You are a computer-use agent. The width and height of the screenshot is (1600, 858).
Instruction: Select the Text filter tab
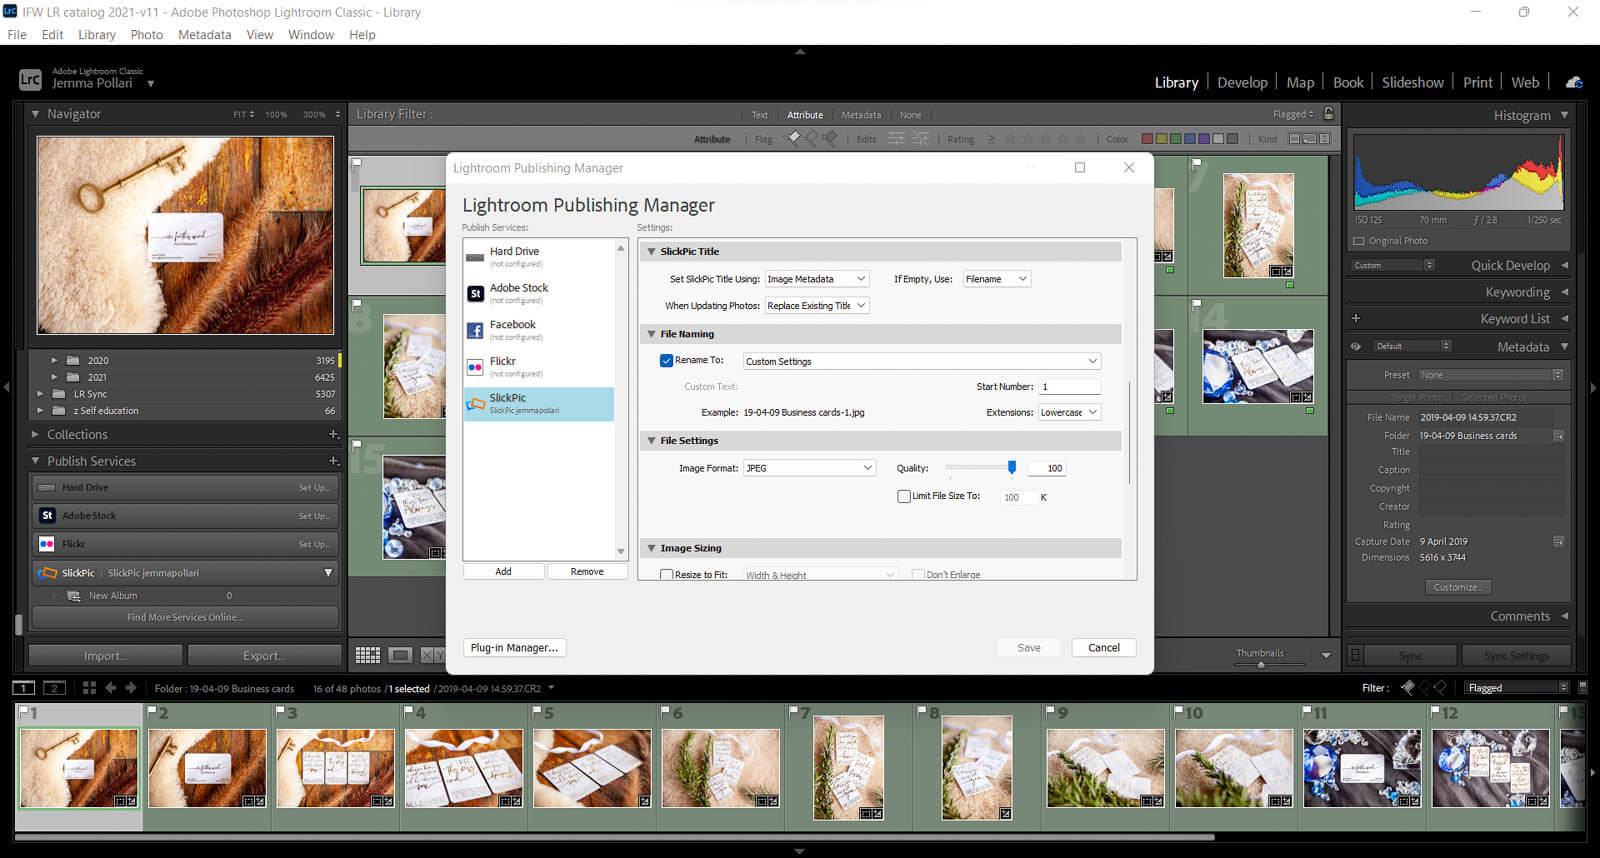click(x=760, y=115)
